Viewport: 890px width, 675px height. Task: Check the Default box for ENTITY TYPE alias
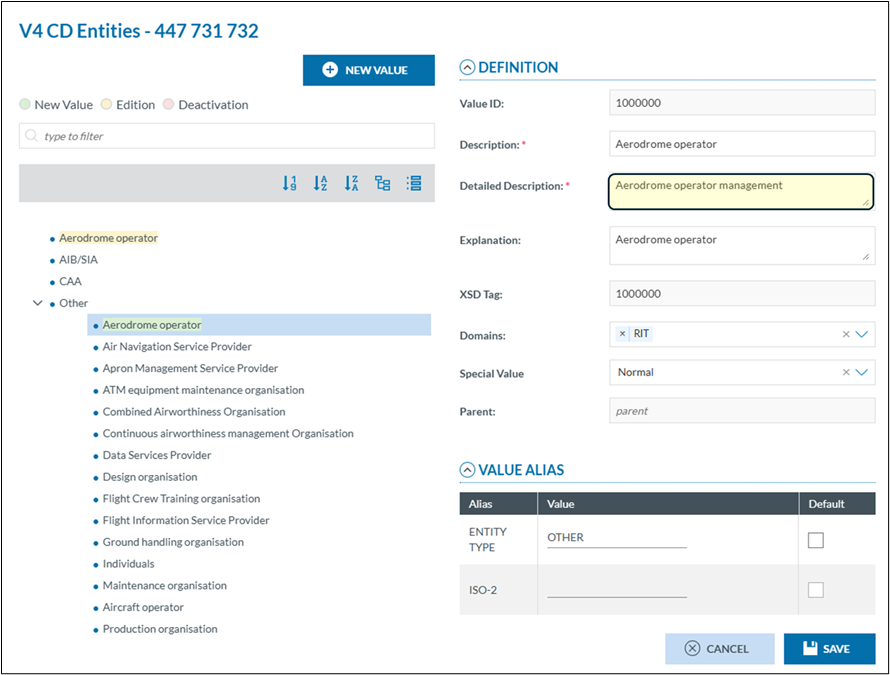click(x=816, y=540)
